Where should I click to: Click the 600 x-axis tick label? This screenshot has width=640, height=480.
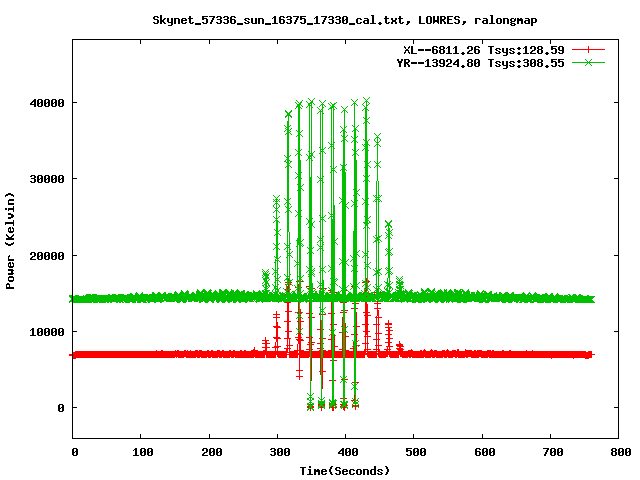pyautogui.click(x=484, y=452)
